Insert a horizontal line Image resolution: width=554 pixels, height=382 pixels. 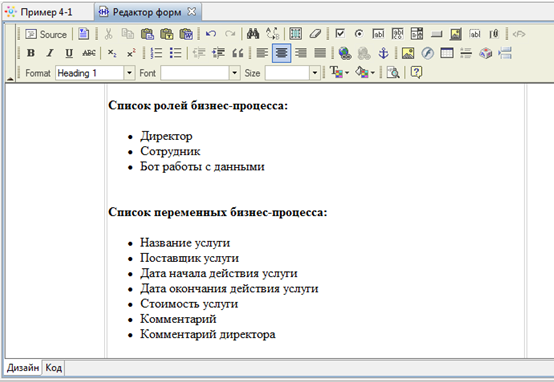(x=466, y=53)
